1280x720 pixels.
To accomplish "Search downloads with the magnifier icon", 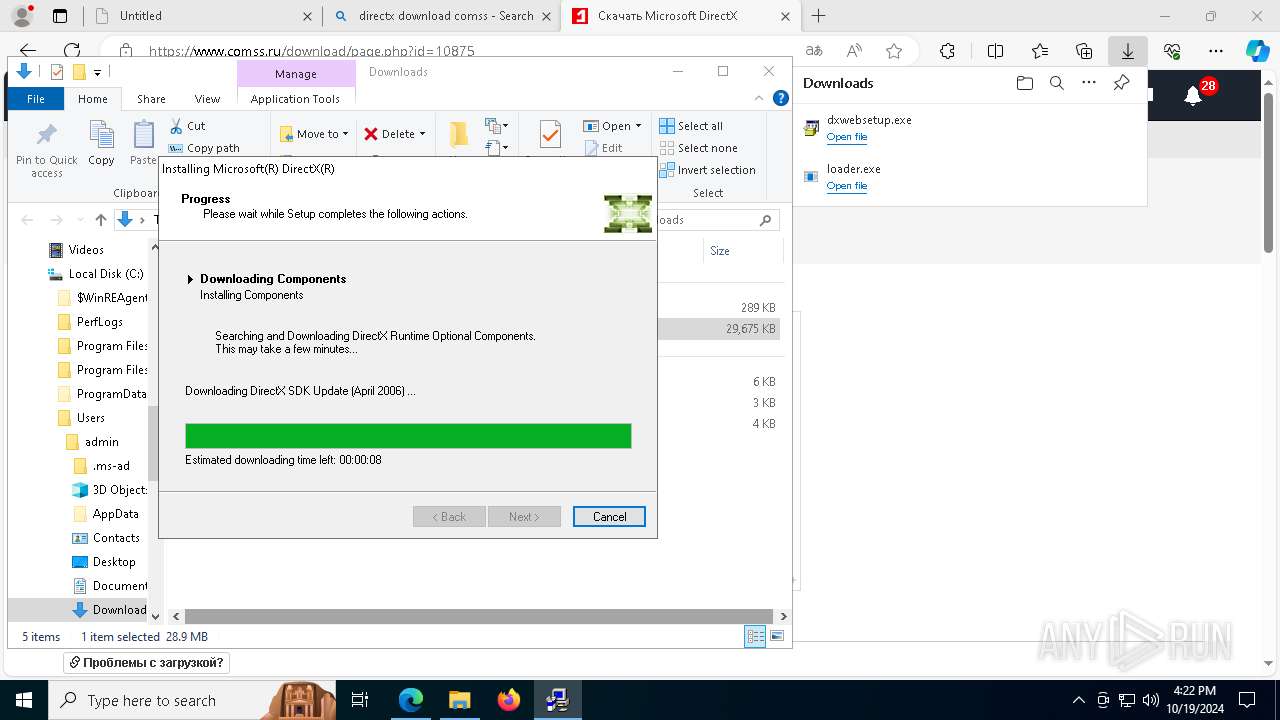I will tap(1056, 83).
